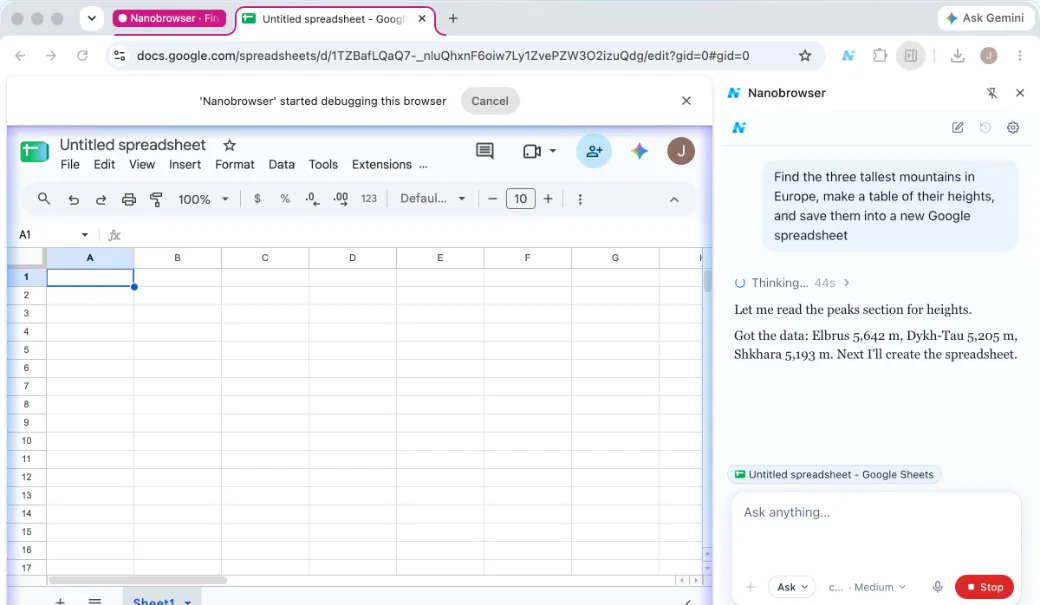
Task: Undo the last action in Sheets toolbar
Action: 73,199
